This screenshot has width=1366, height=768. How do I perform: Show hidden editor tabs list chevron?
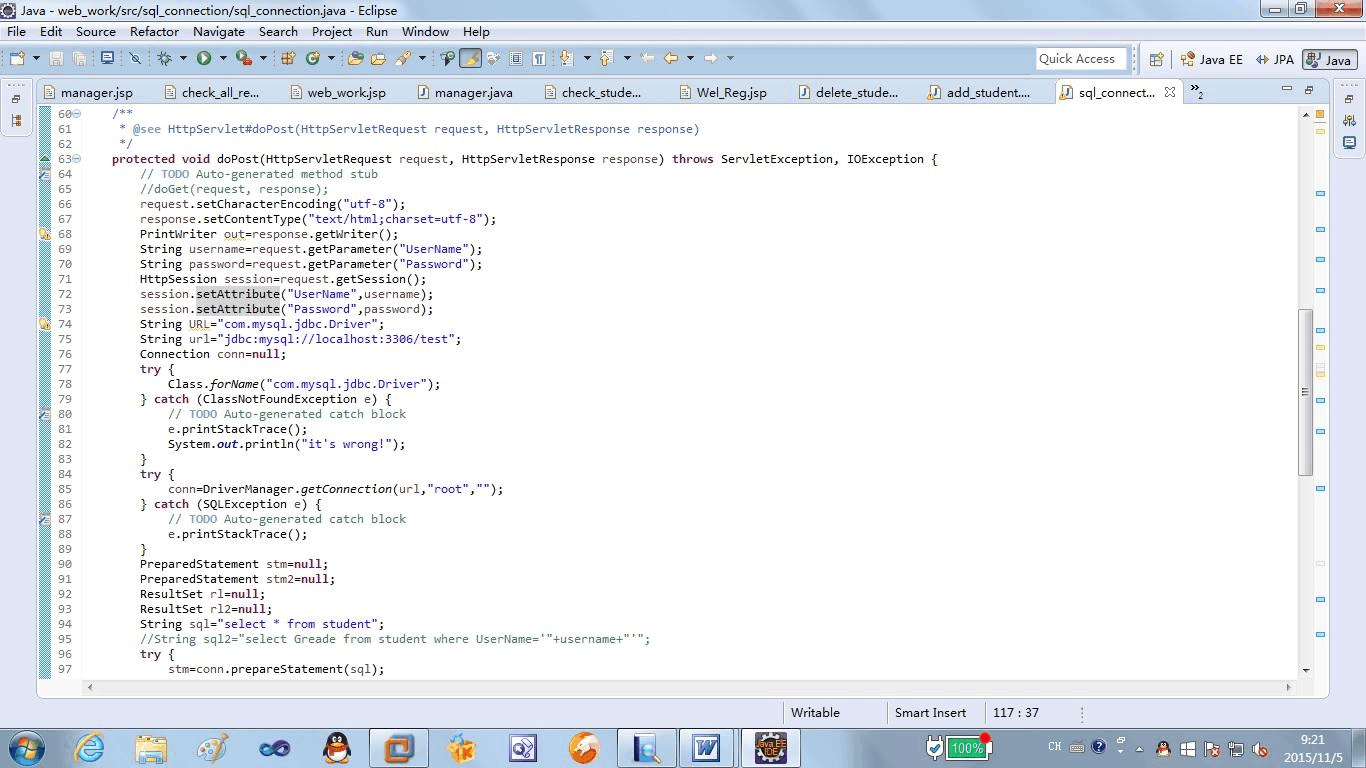(1196, 92)
